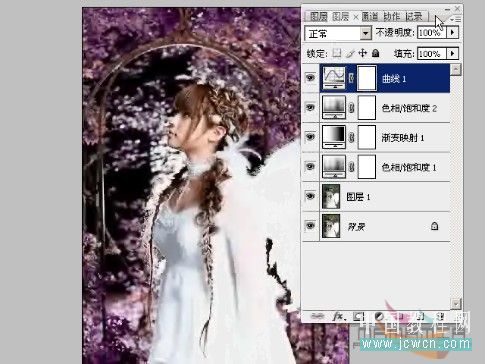Screen dimensions: 485x364
Task: Click the lock all padlock icon
Action: click(376, 53)
